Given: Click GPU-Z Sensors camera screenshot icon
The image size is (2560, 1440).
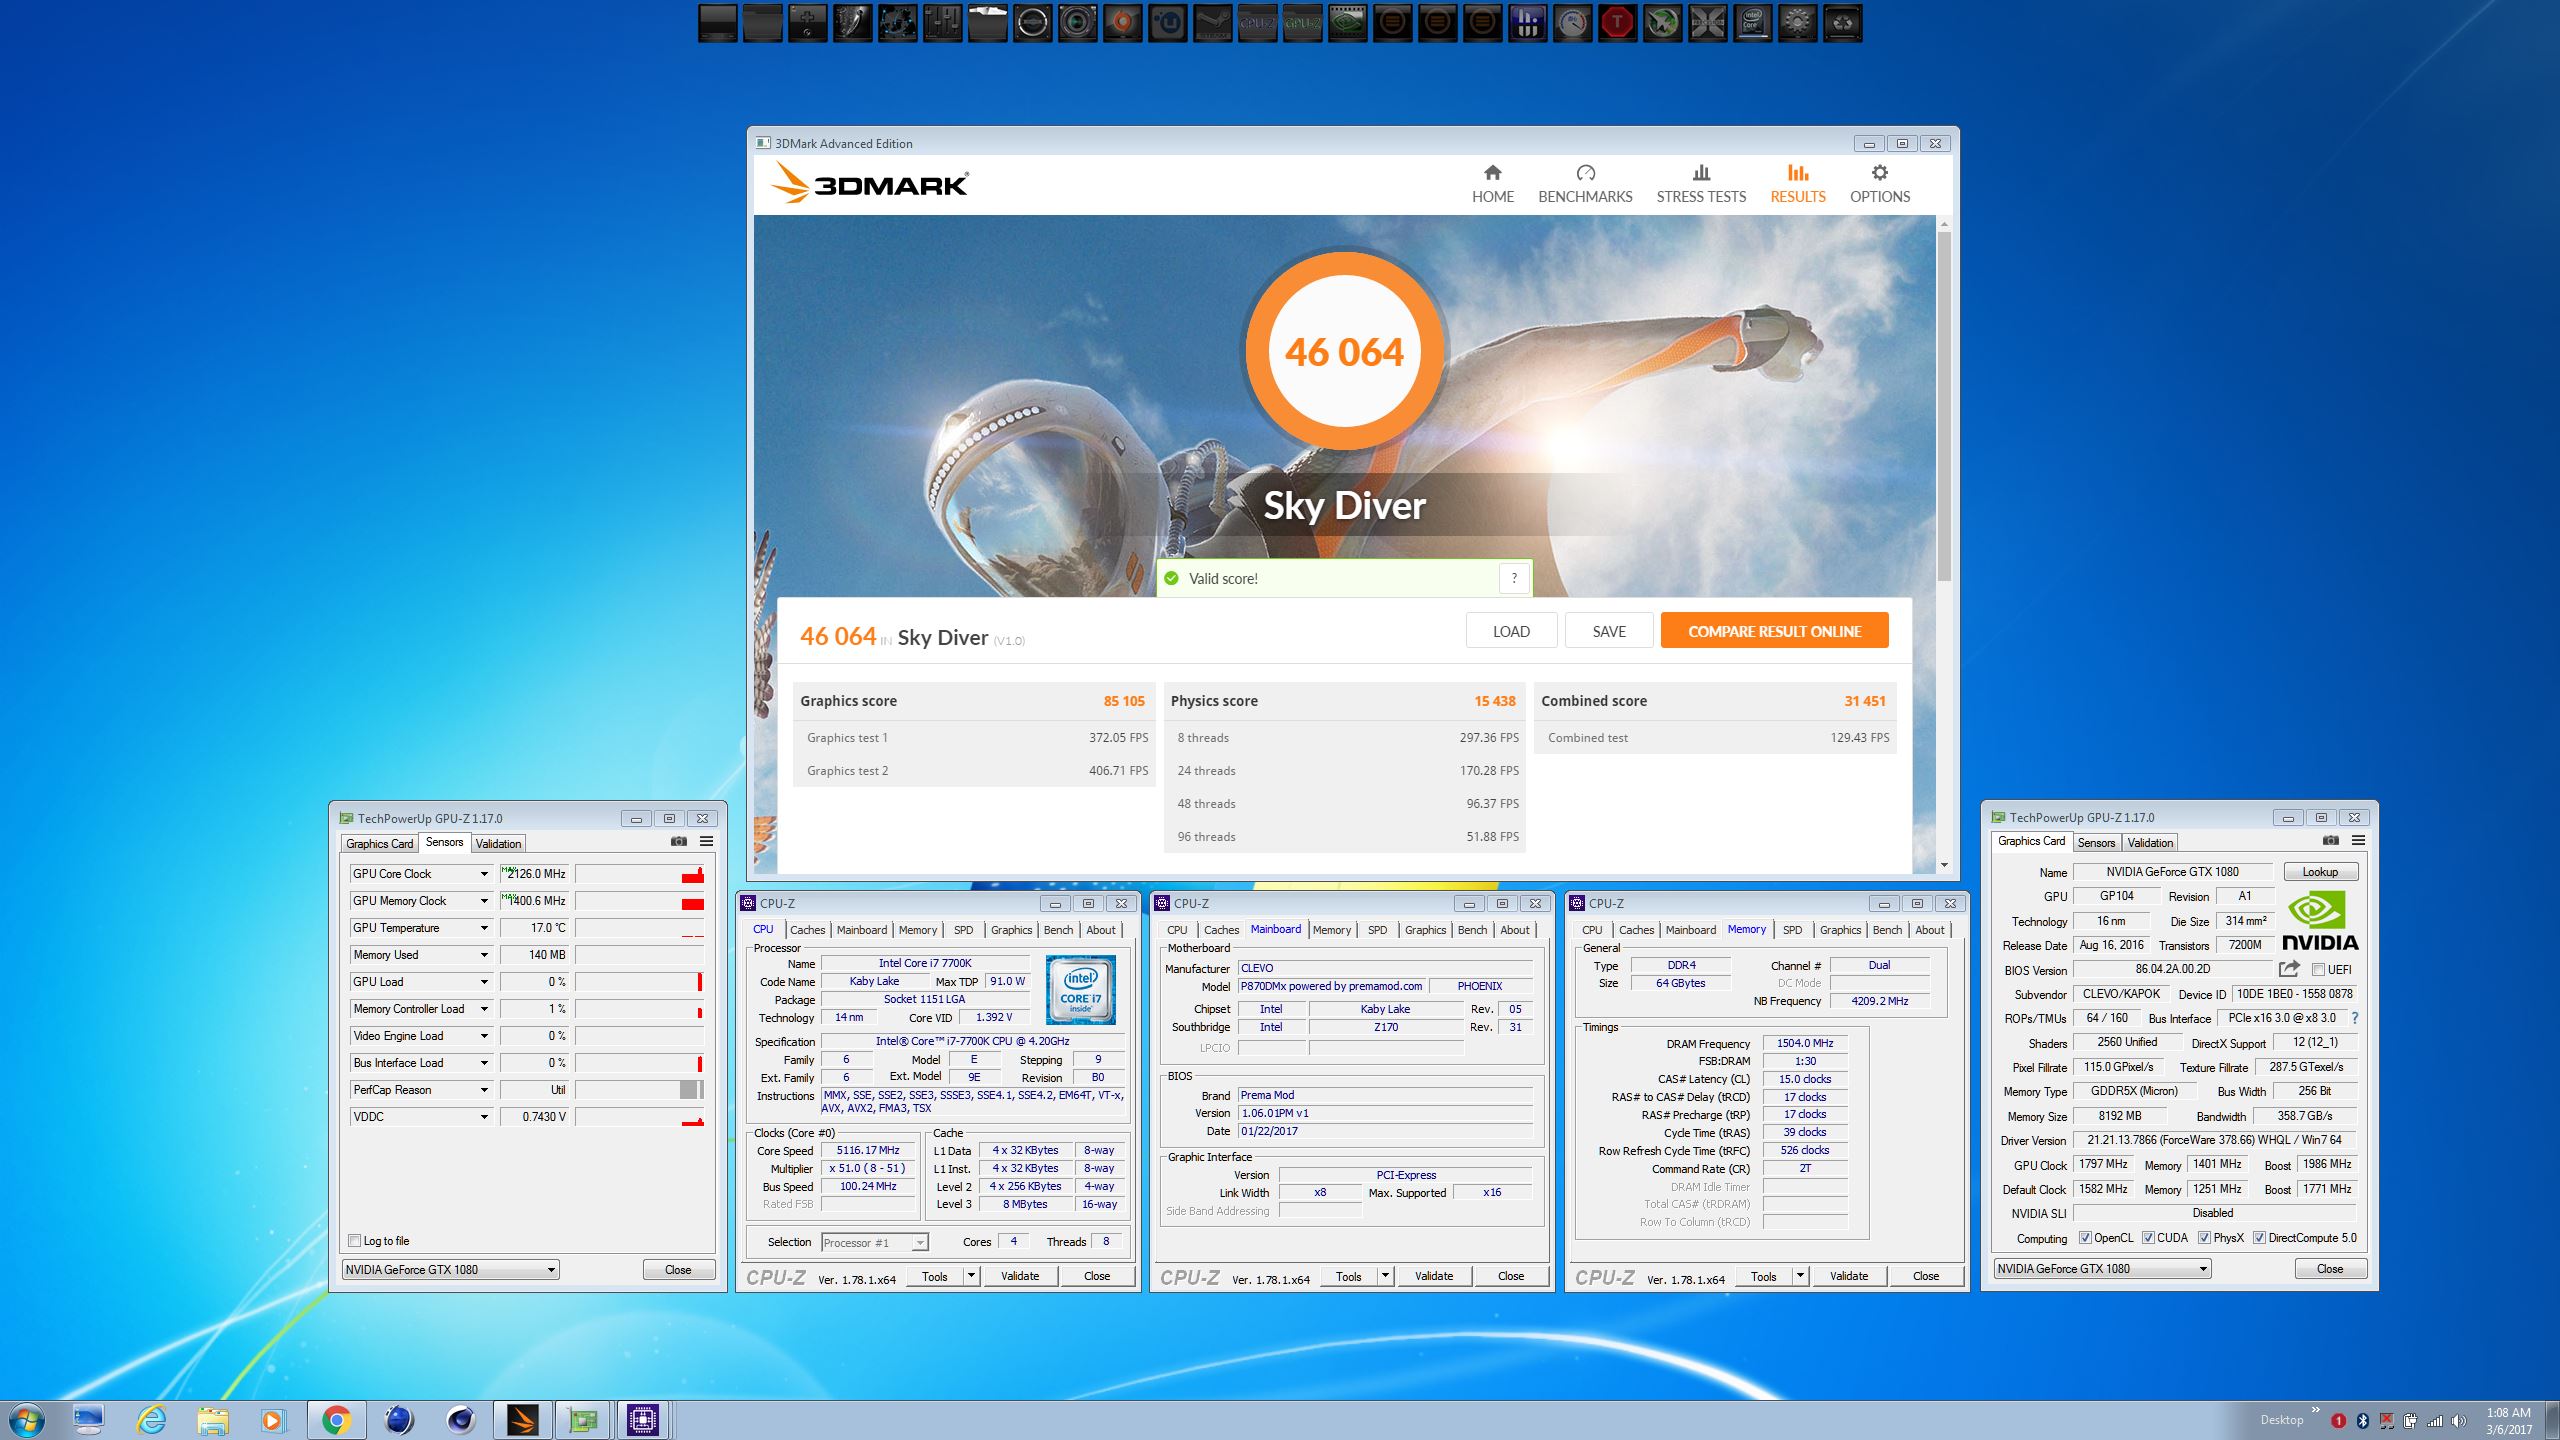Looking at the screenshot, I should pyautogui.click(x=679, y=842).
